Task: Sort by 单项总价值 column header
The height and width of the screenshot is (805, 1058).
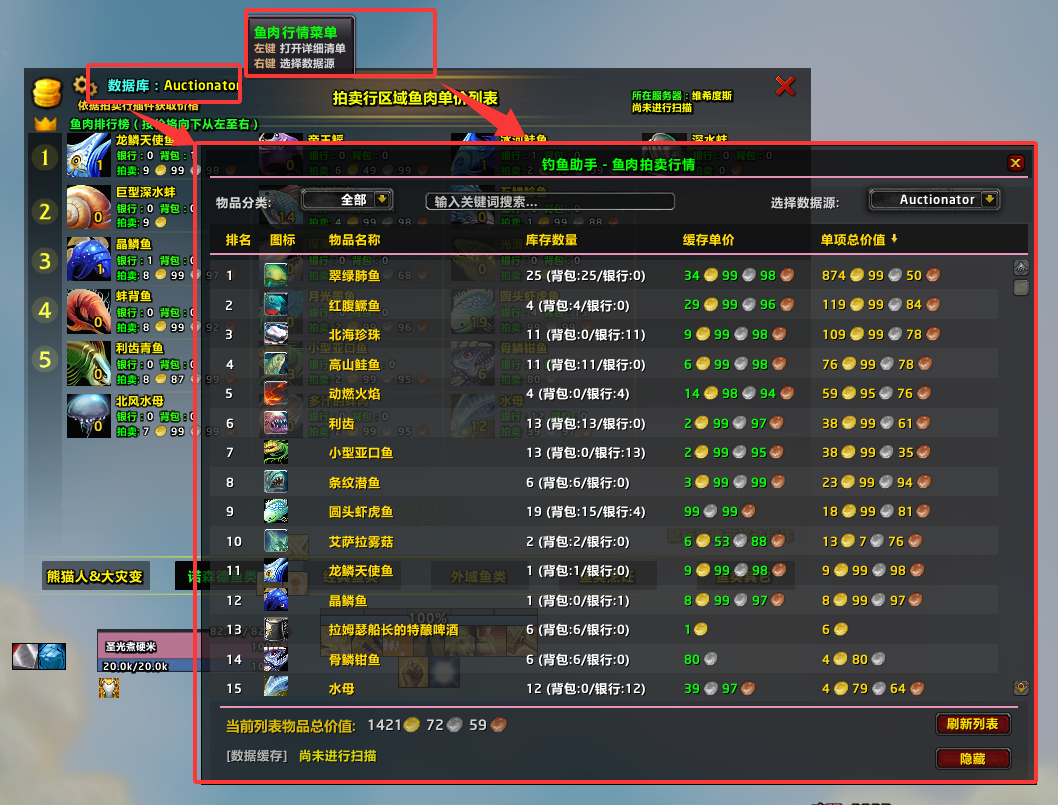Action: tap(858, 240)
